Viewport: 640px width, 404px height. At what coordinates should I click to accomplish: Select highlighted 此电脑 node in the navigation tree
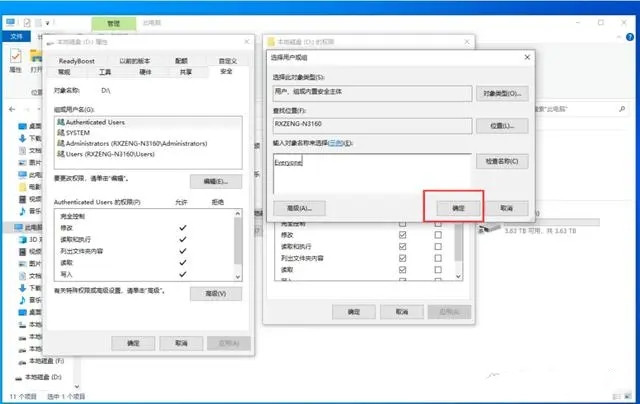[x=28, y=227]
